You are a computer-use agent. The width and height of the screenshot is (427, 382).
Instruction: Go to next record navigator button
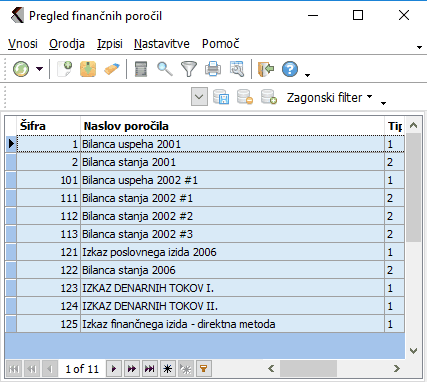pyautogui.click(x=114, y=369)
